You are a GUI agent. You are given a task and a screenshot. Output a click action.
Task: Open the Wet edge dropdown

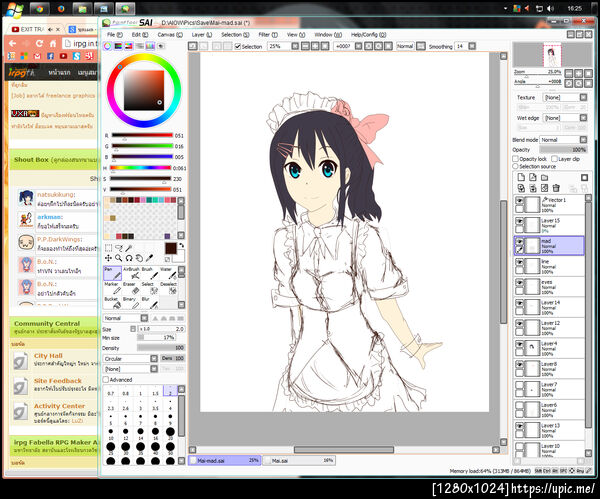click(583, 118)
